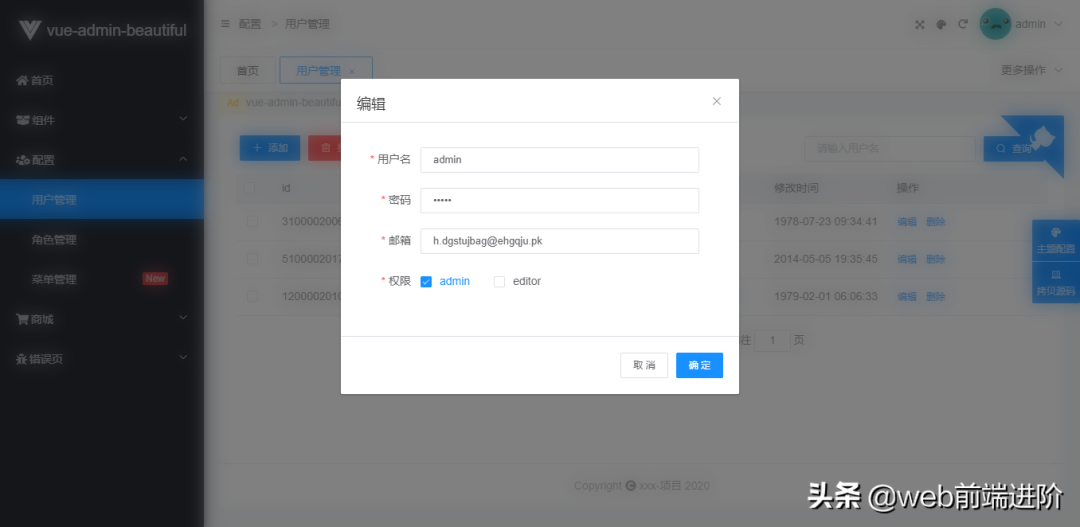Click the 密码 password input field
This screenshot has height=527, width=1080.
coord(559,200)
